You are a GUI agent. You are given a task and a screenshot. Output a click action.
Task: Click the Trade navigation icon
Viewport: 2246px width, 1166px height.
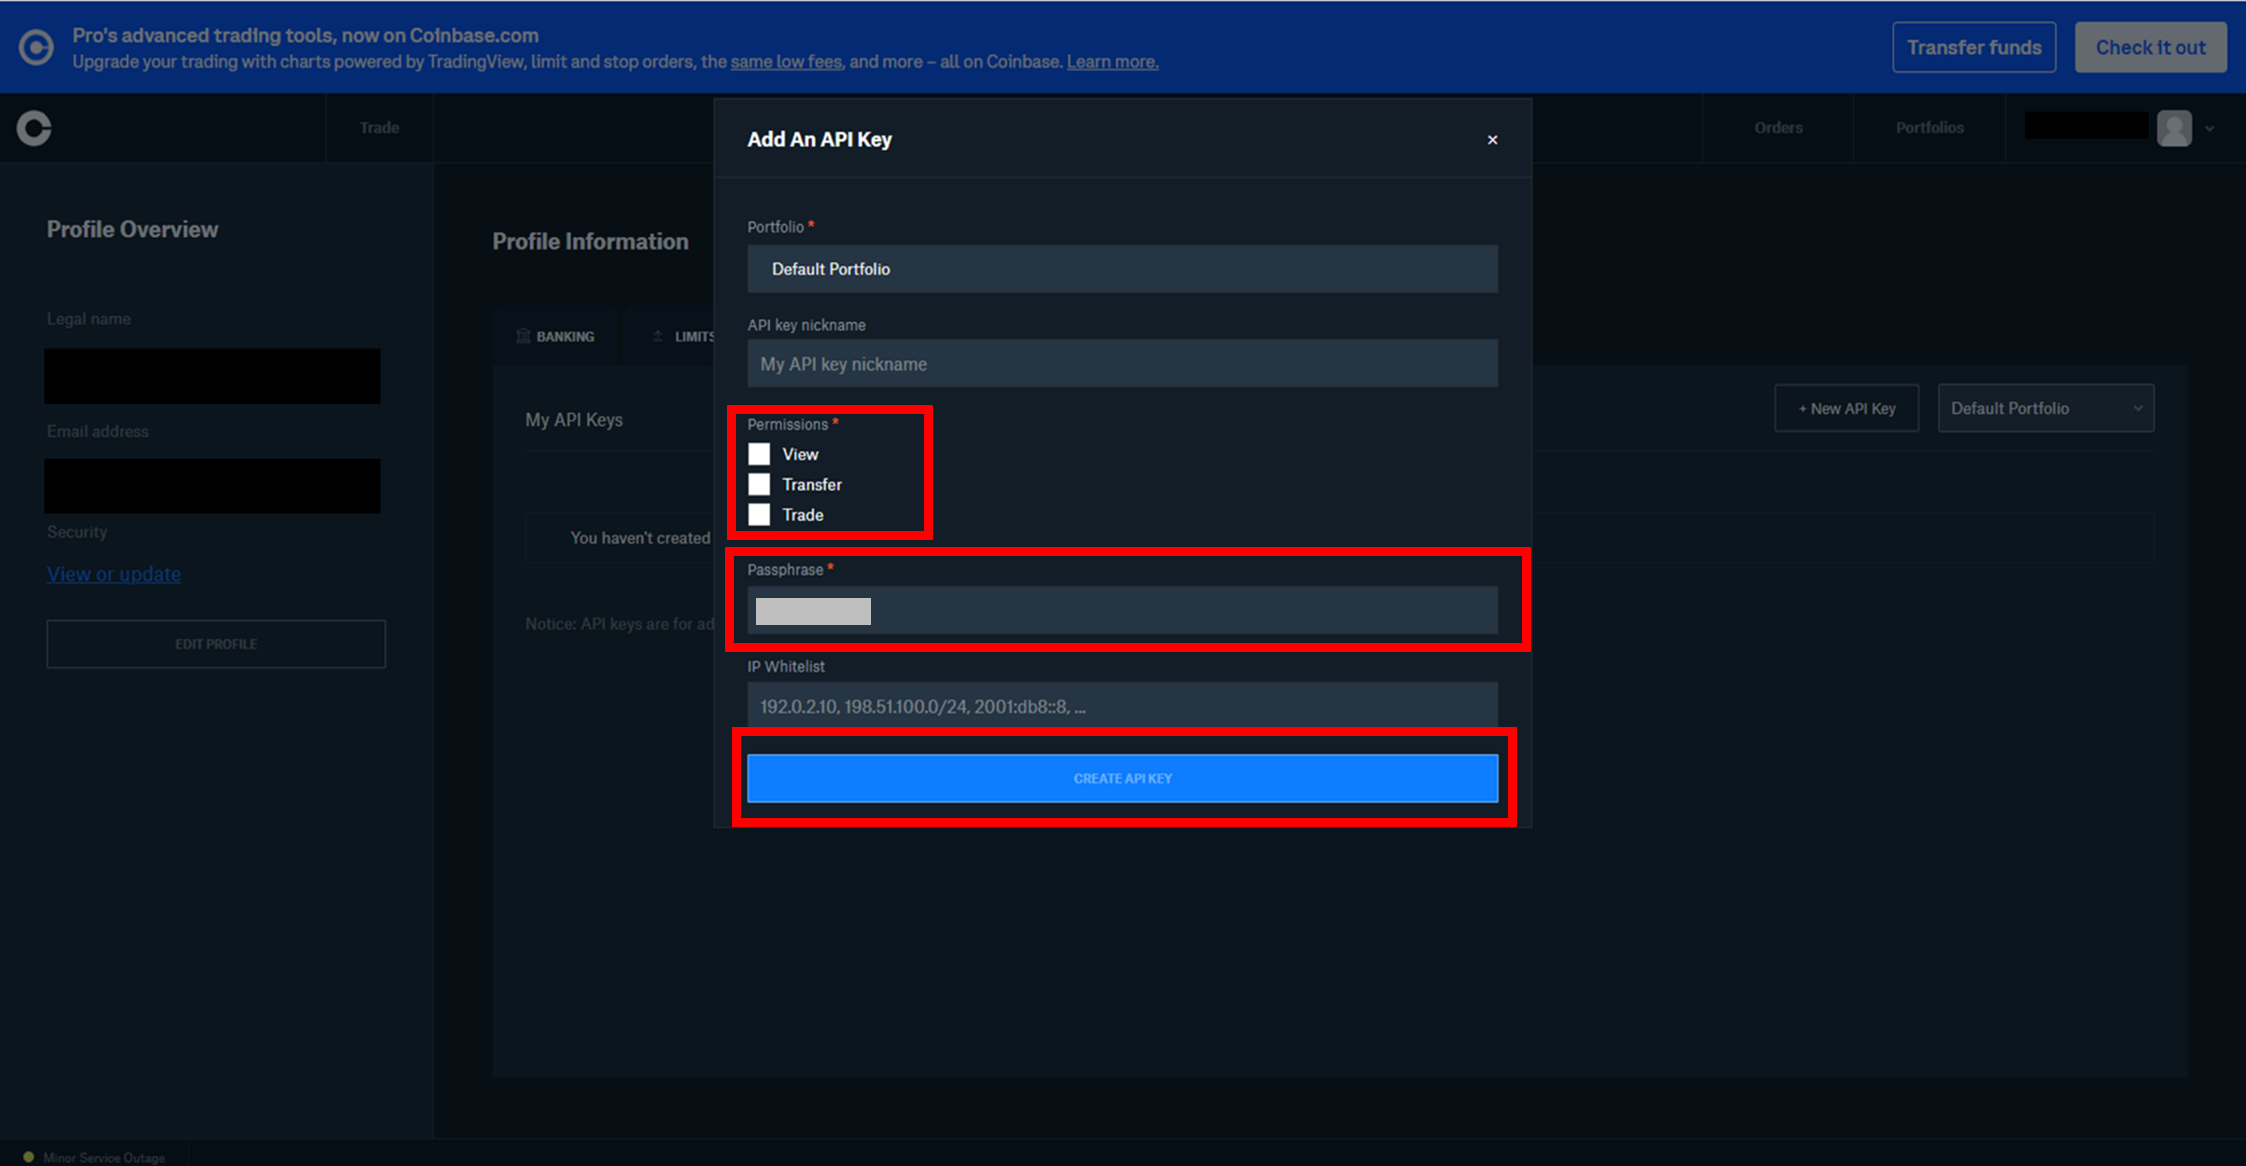[379, 128]
